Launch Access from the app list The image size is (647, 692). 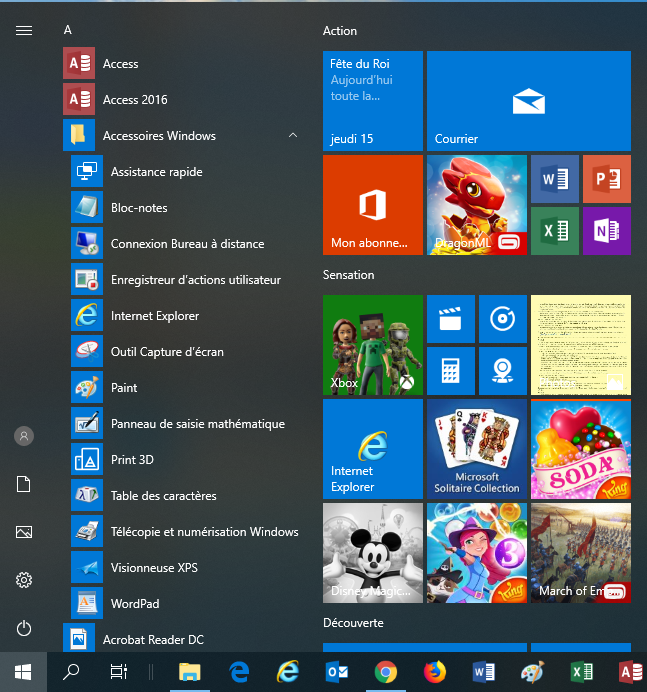tap(183, 64)
